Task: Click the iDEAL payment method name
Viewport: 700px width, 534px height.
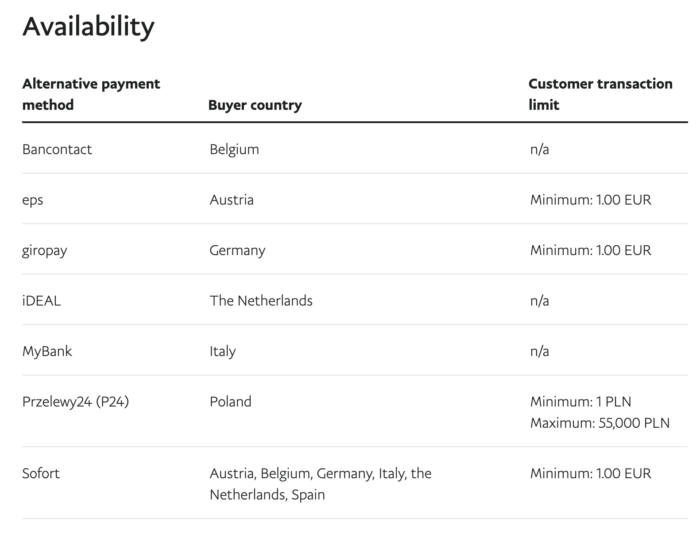Action: [42, 300]
